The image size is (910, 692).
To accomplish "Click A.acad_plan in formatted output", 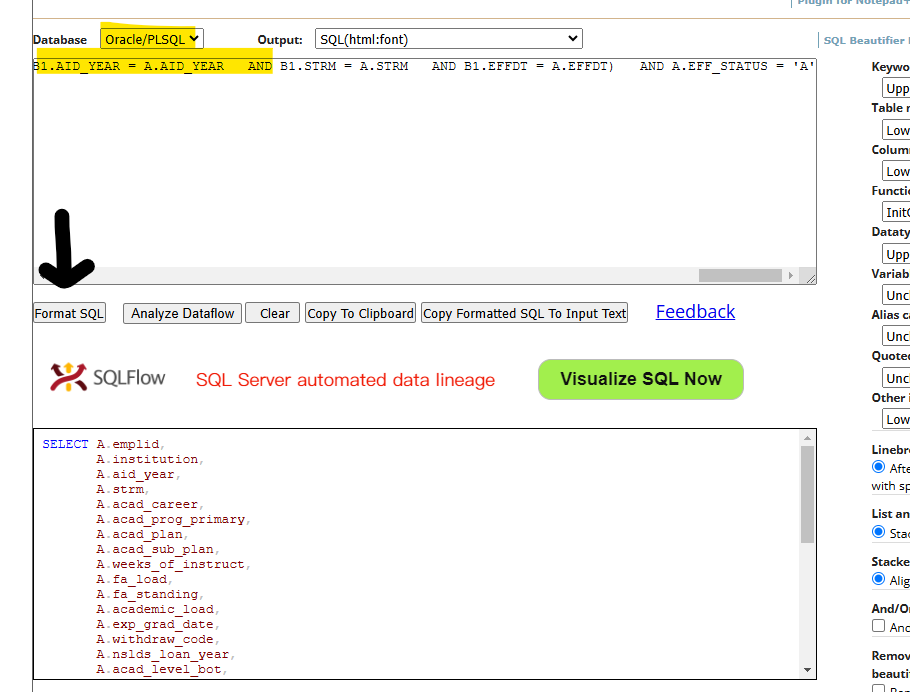I will 139,534.
